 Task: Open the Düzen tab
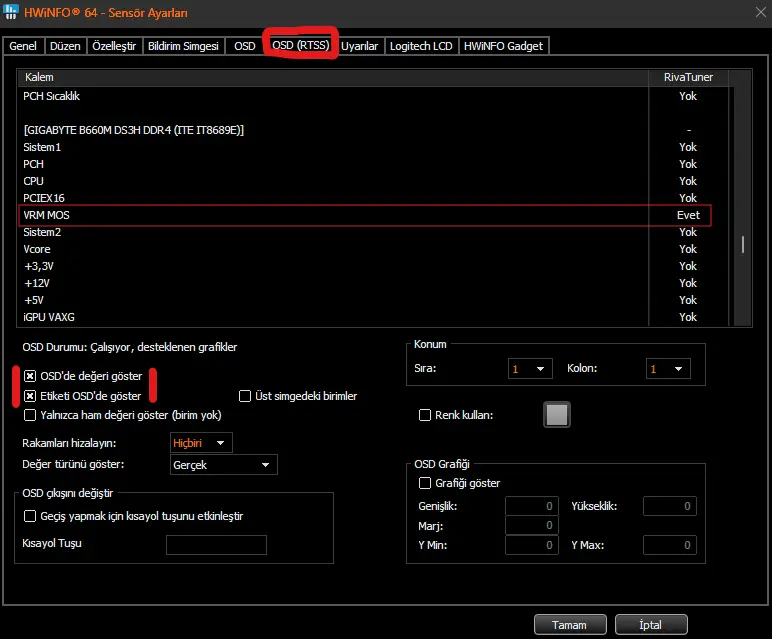tap(65, 46)
